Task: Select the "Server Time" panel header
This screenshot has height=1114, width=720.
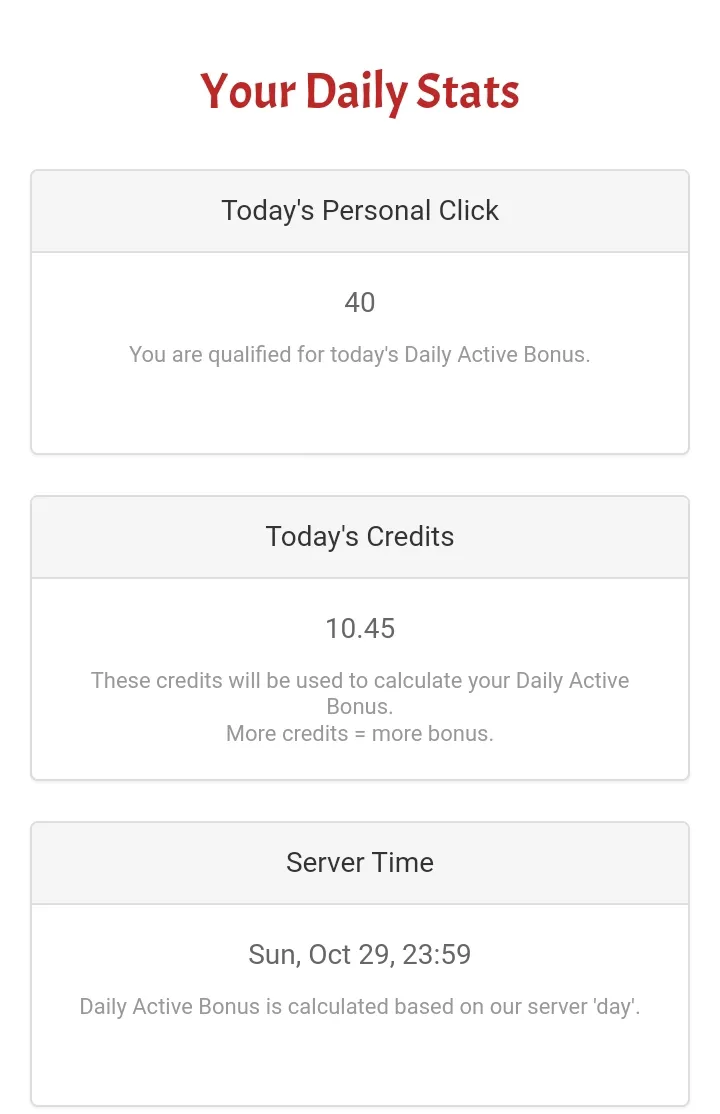Action: tap(360, 863)
